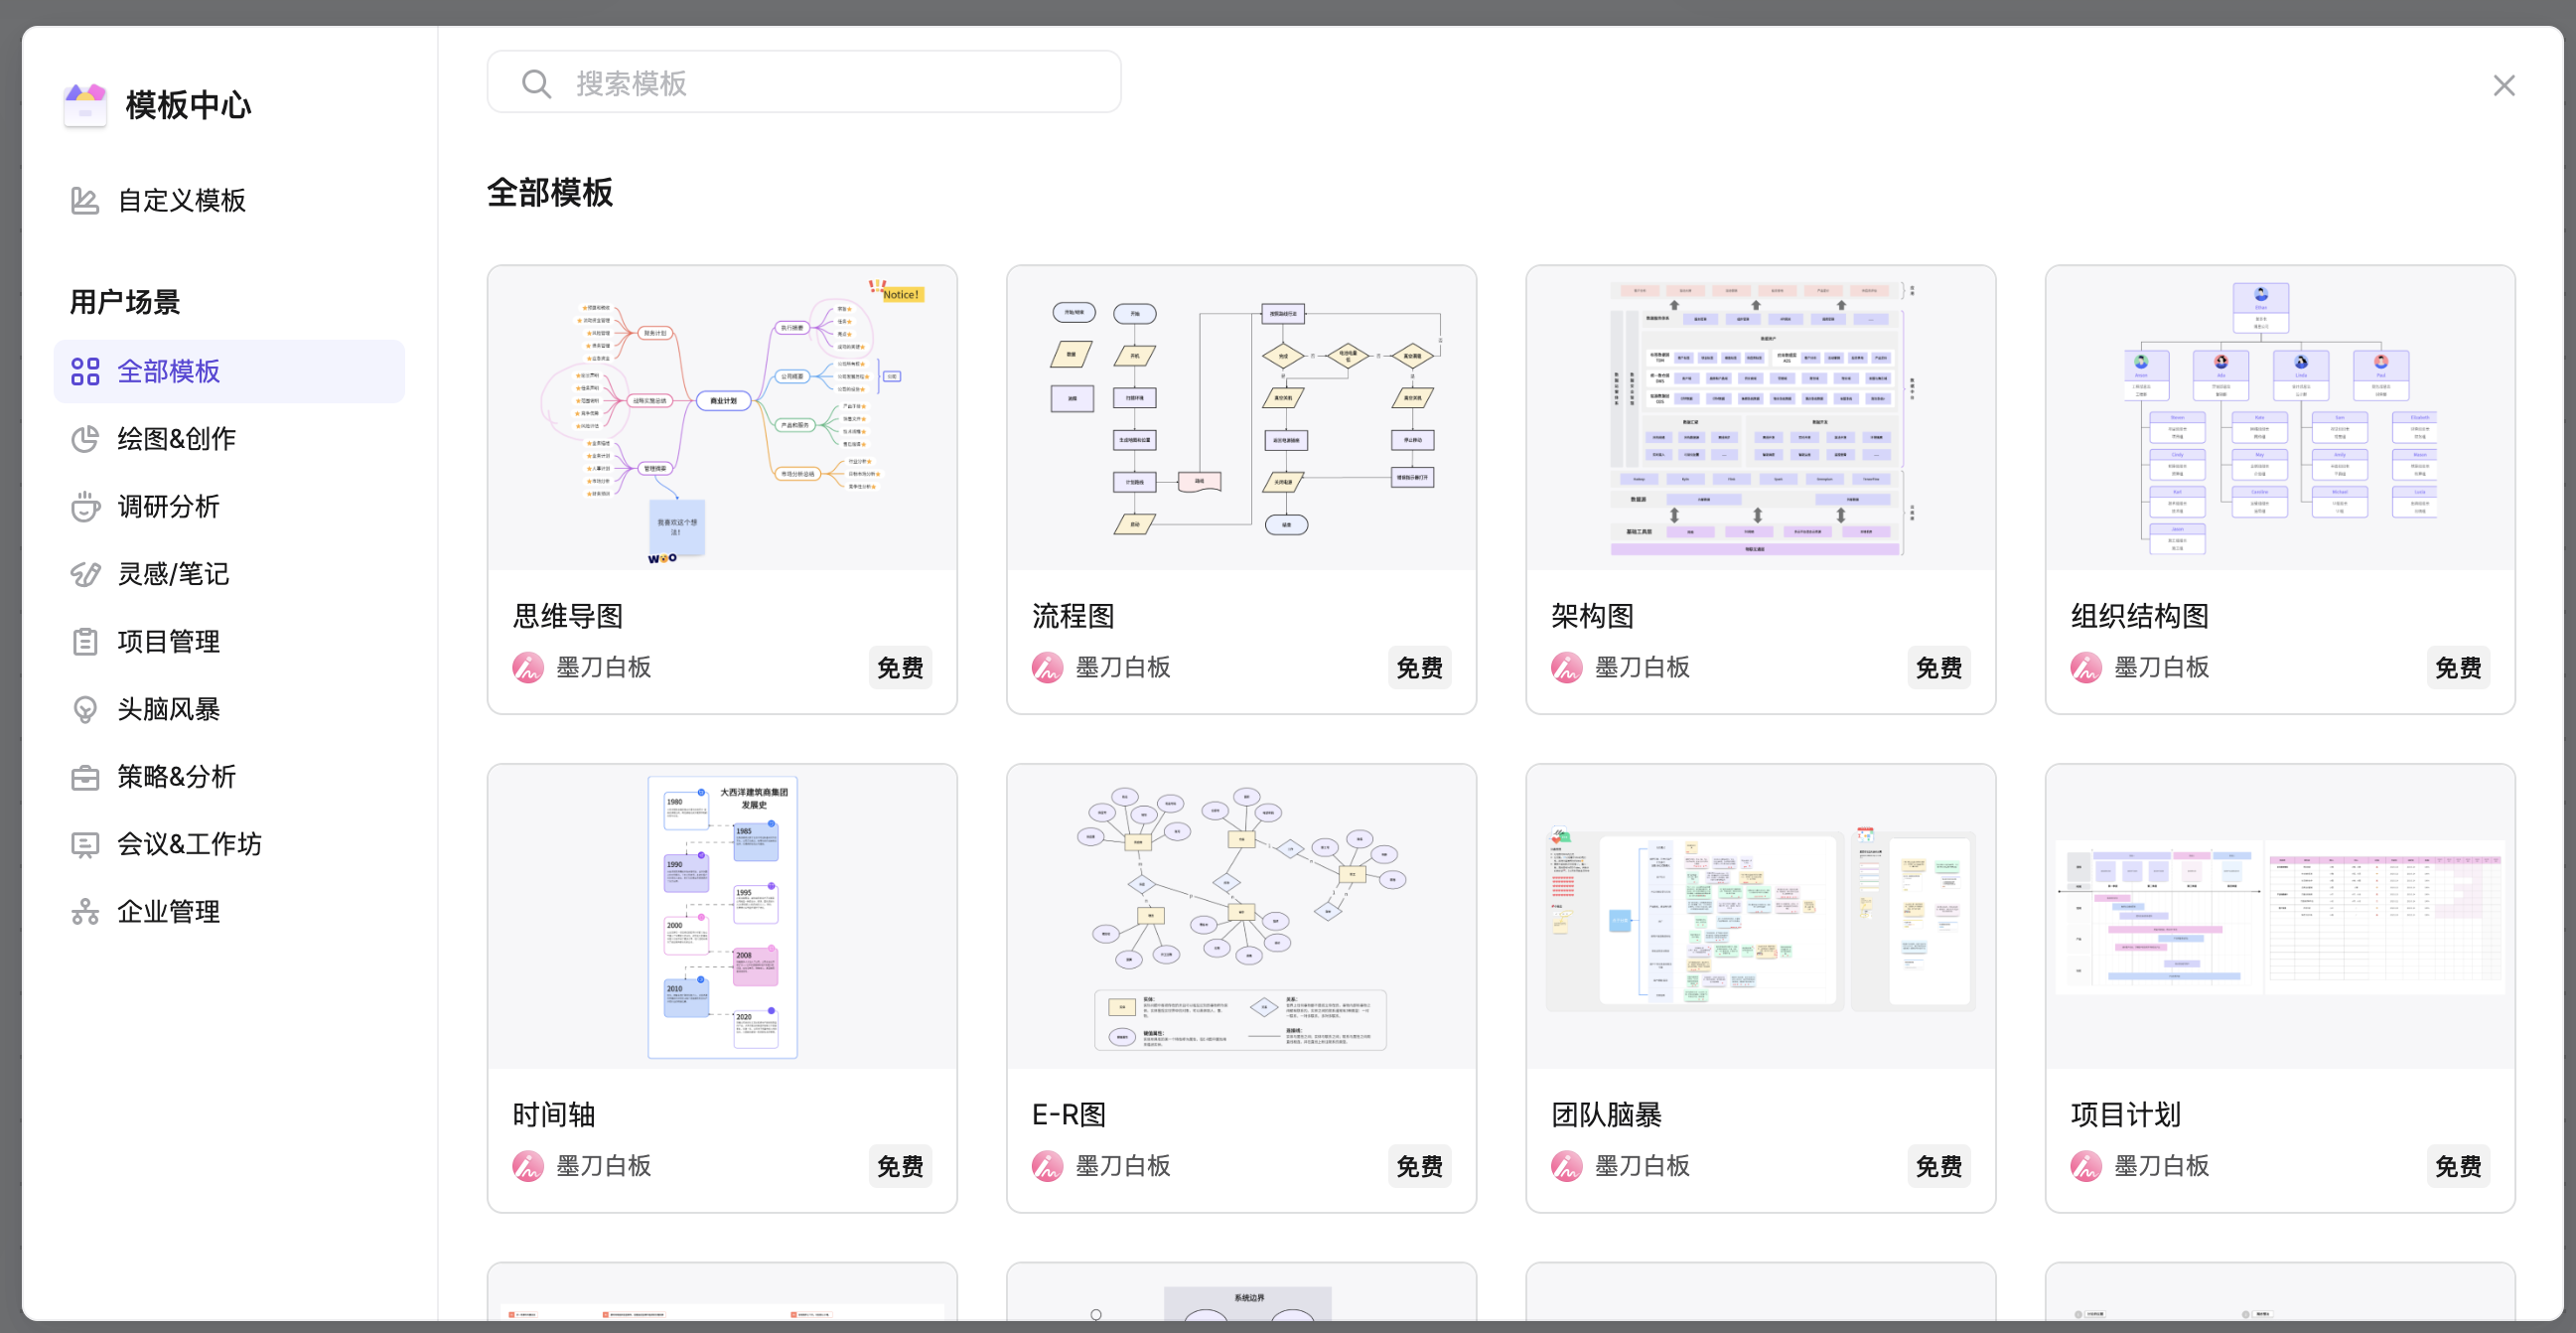Click 墨刀白板 avatar under E-R图
The width and height of the screenshot is (2576, 1333).
1047,1166
